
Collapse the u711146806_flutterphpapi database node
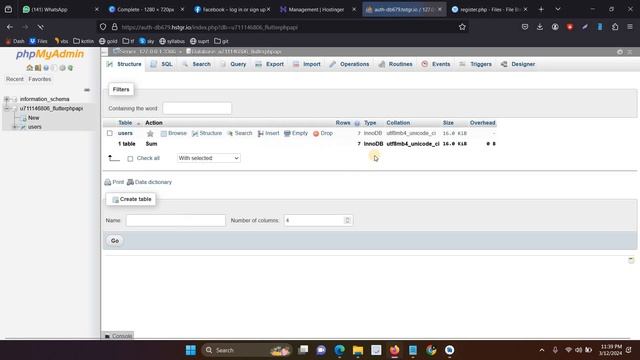pyautogui.click(x=7, y=109)
